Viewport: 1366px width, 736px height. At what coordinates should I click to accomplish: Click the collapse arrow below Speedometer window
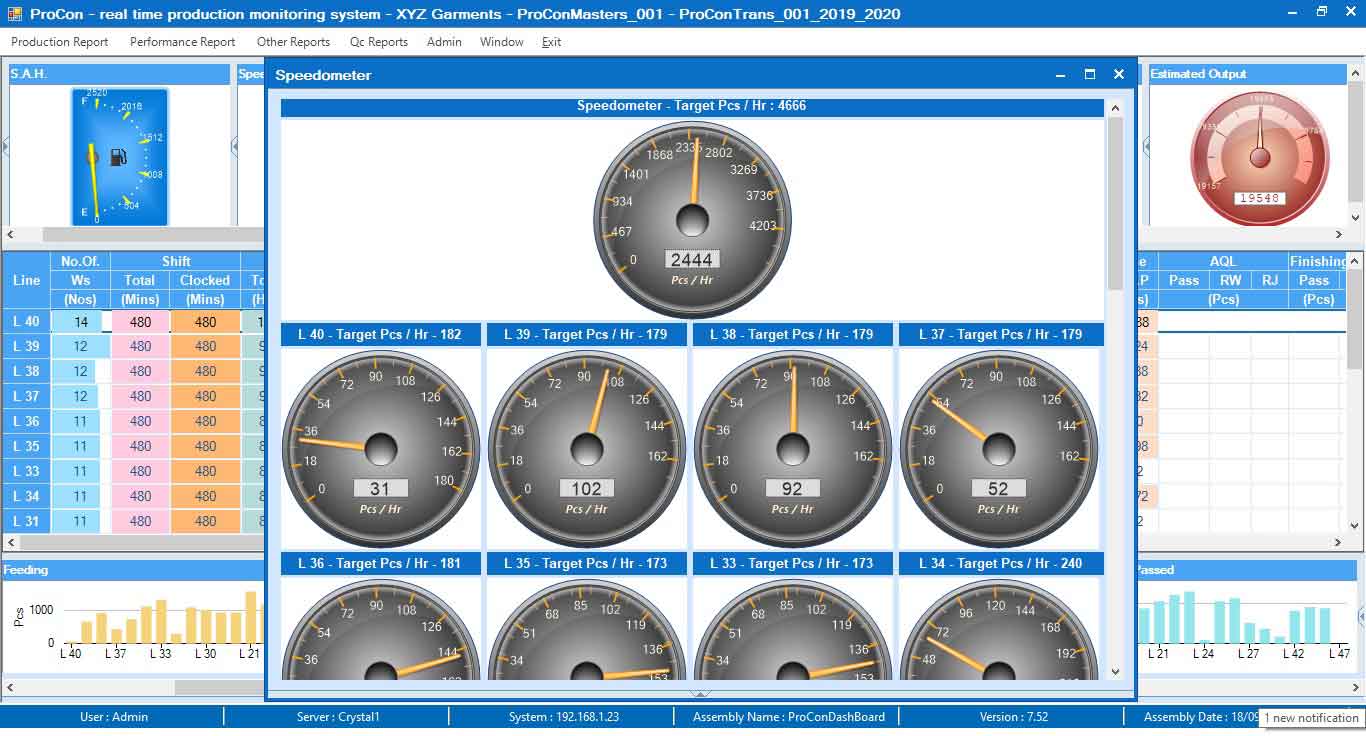(x=700, y=693)
